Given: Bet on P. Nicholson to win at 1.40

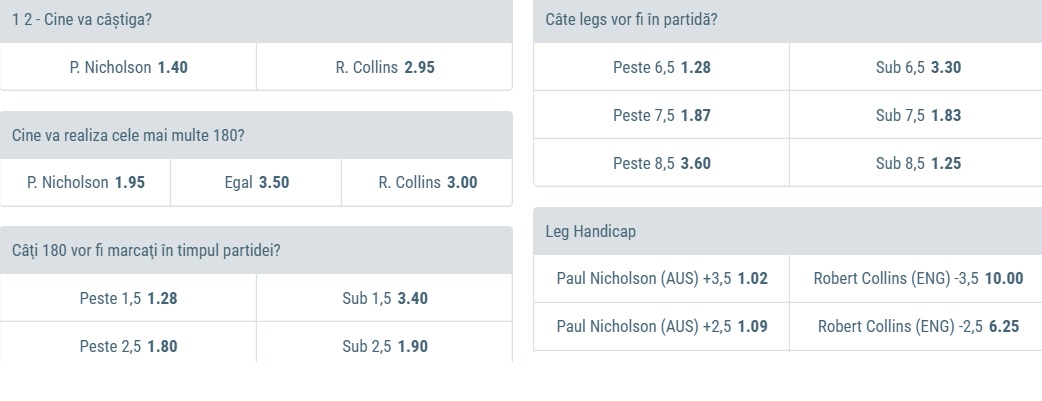Looking at the screenshot, I should (x=128, y=68).
